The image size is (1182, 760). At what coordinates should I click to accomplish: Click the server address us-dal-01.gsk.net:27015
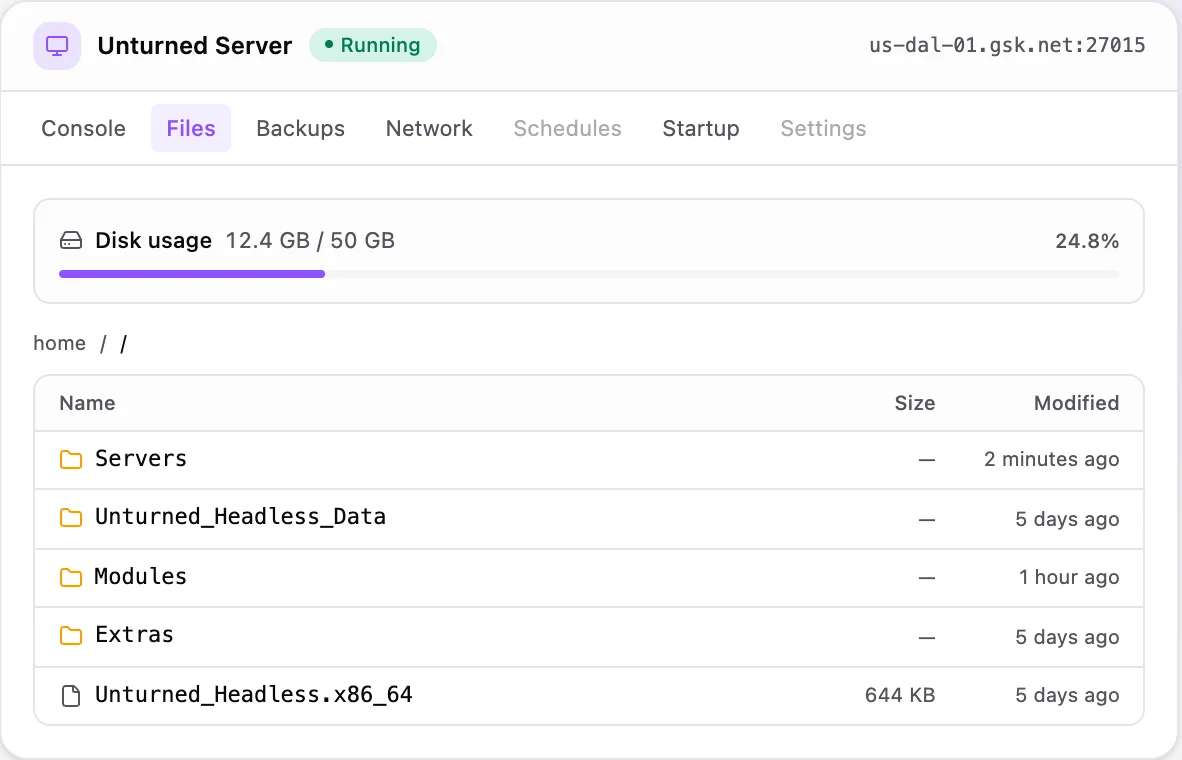pyautogui.click(x=1007, y=45)
